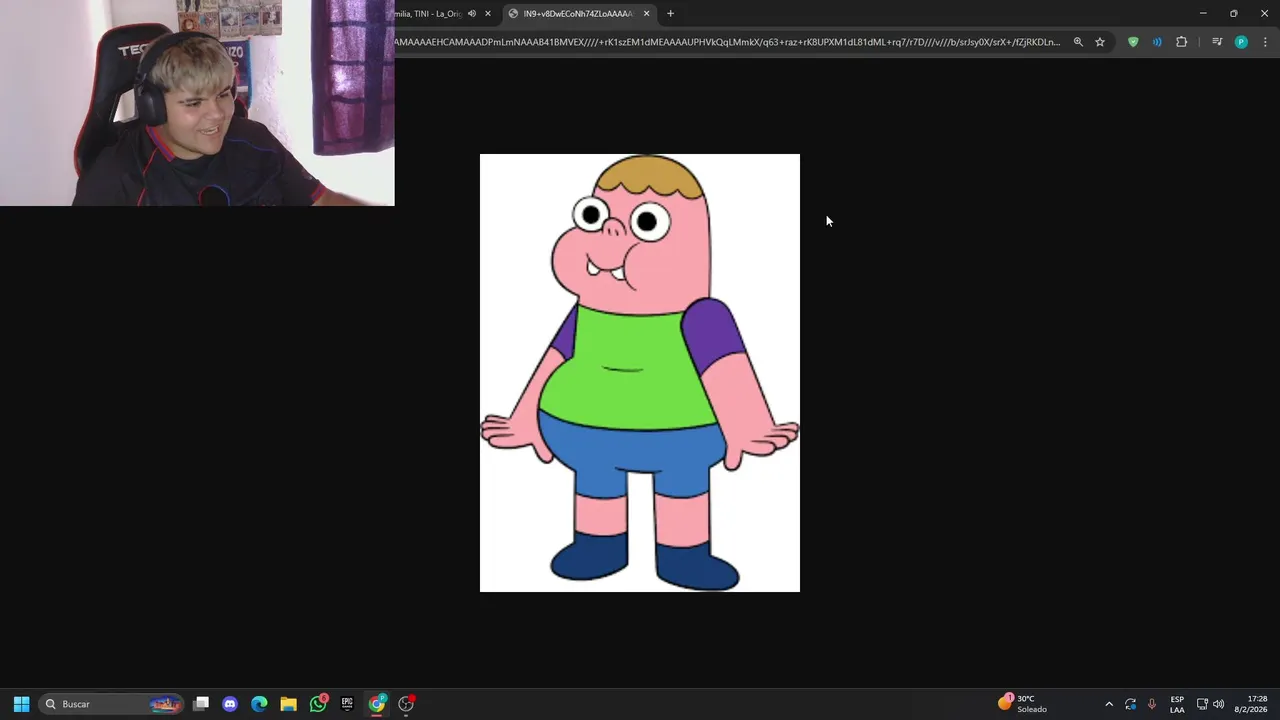Close the TINI - La_Ori tab
The height and width of the screenshot is (720, 1280).
[x=488, y=14]
